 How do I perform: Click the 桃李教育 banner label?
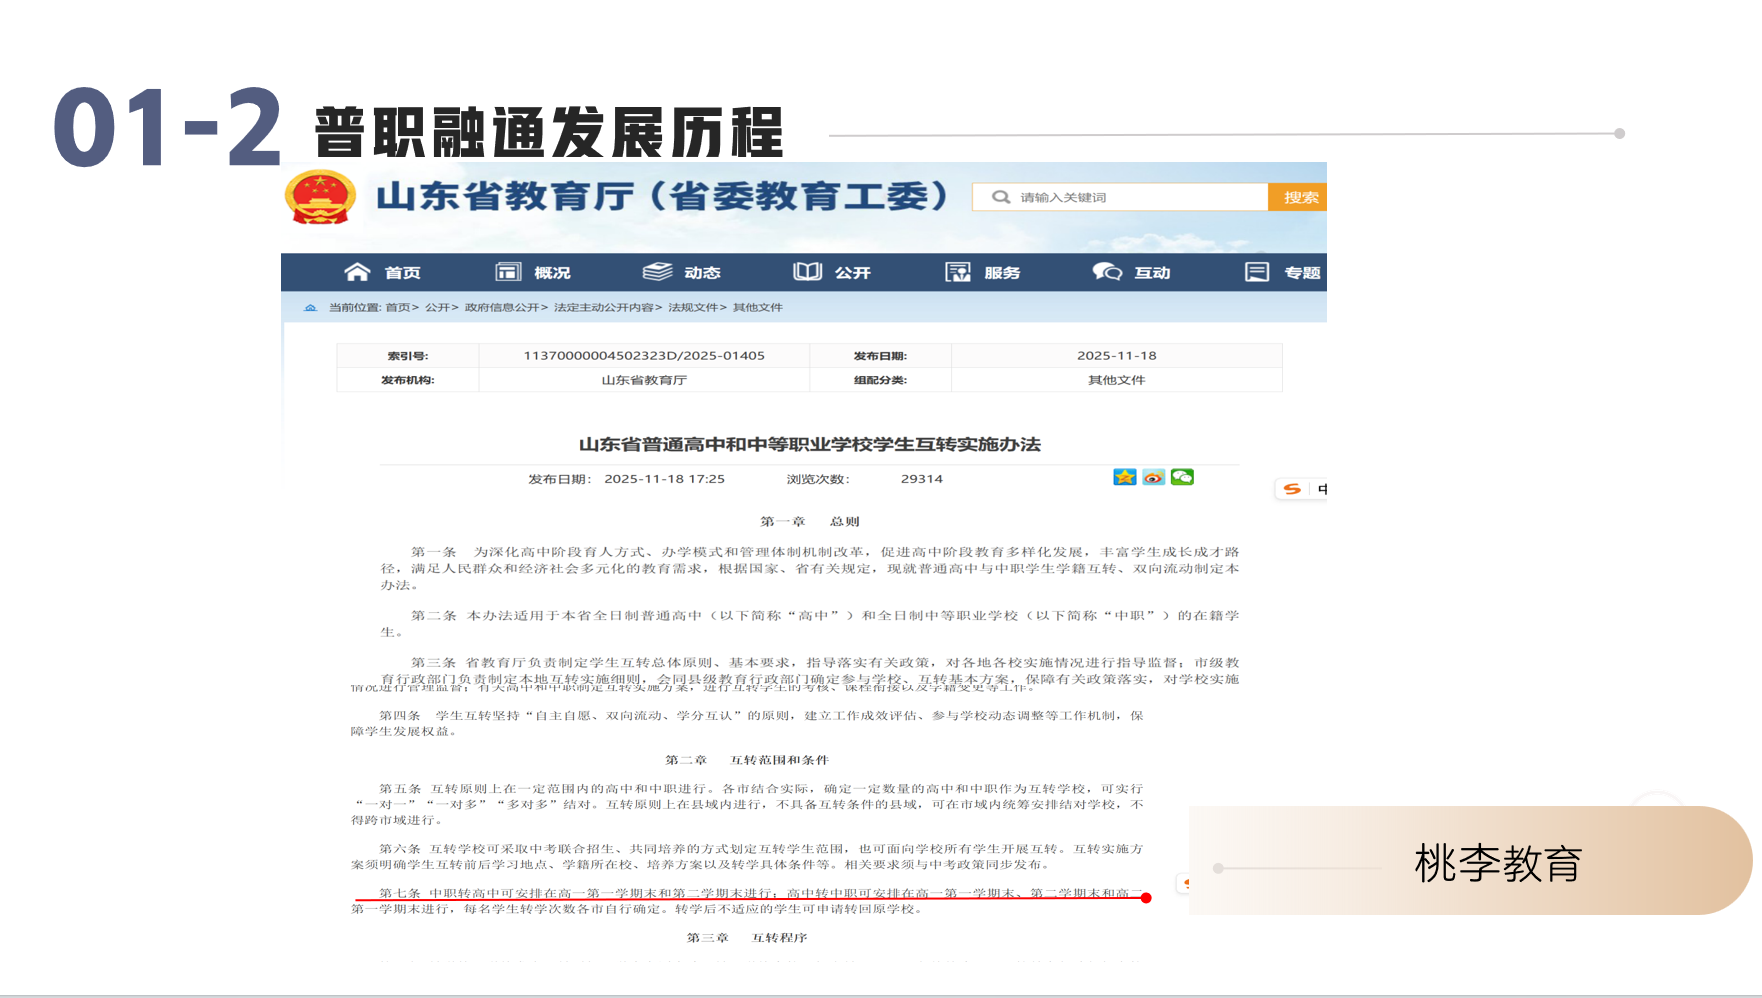1497,863
